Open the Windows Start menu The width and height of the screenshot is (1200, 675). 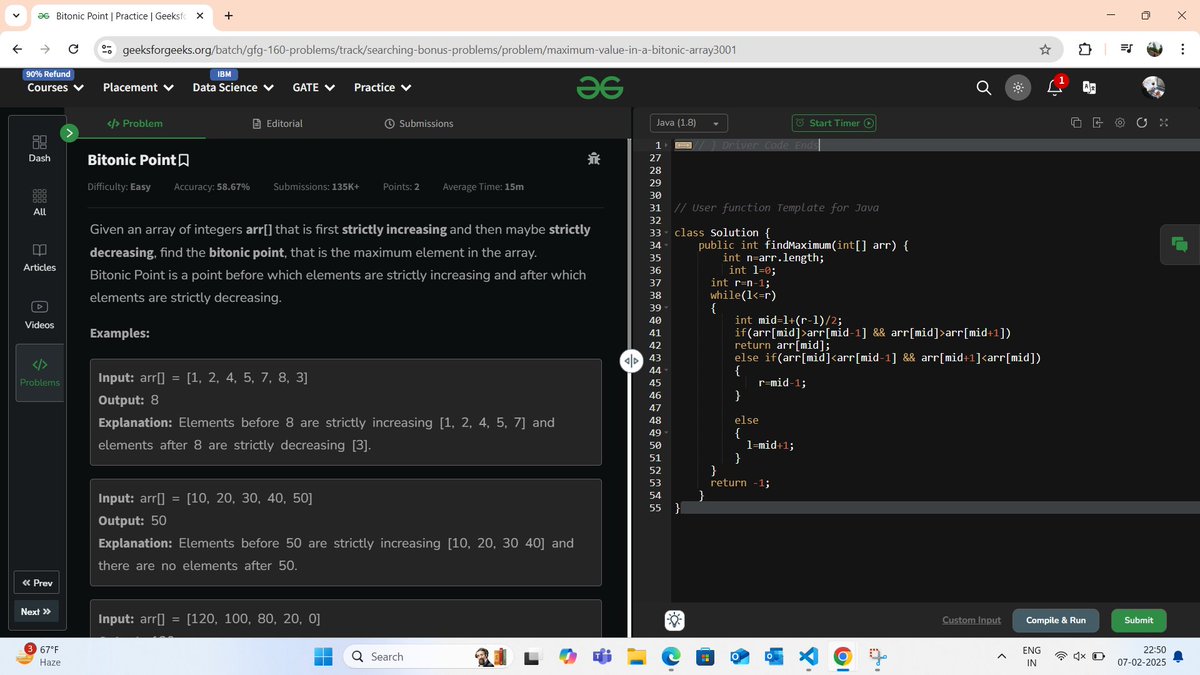(x=323, y=656)
